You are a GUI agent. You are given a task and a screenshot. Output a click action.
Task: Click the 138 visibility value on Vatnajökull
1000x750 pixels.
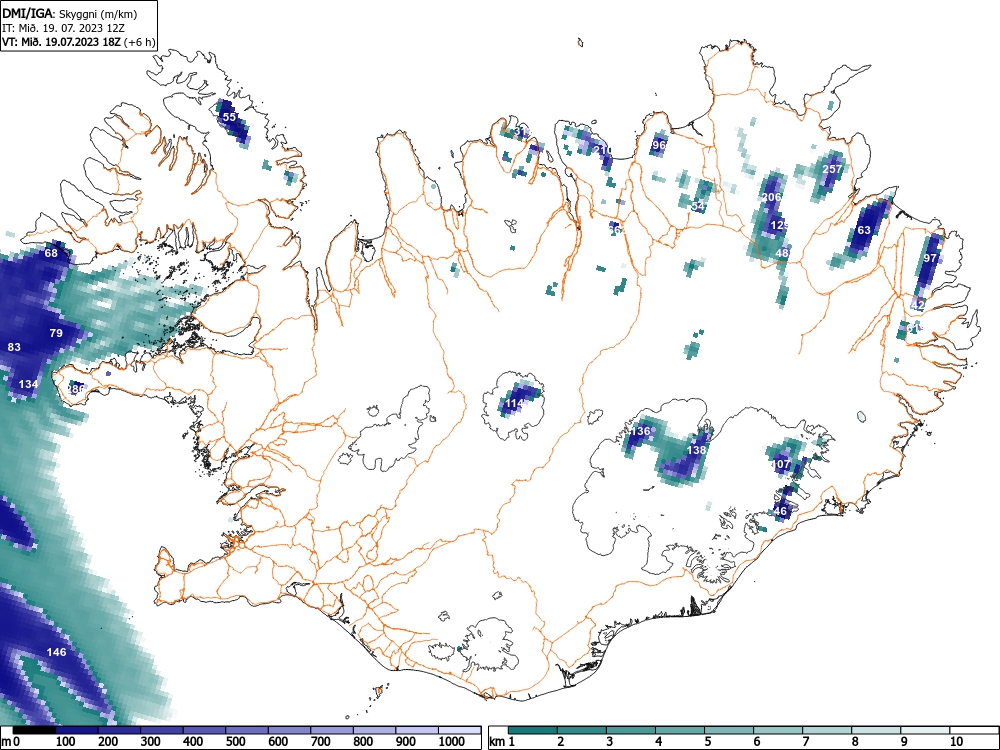coord(696,450)
